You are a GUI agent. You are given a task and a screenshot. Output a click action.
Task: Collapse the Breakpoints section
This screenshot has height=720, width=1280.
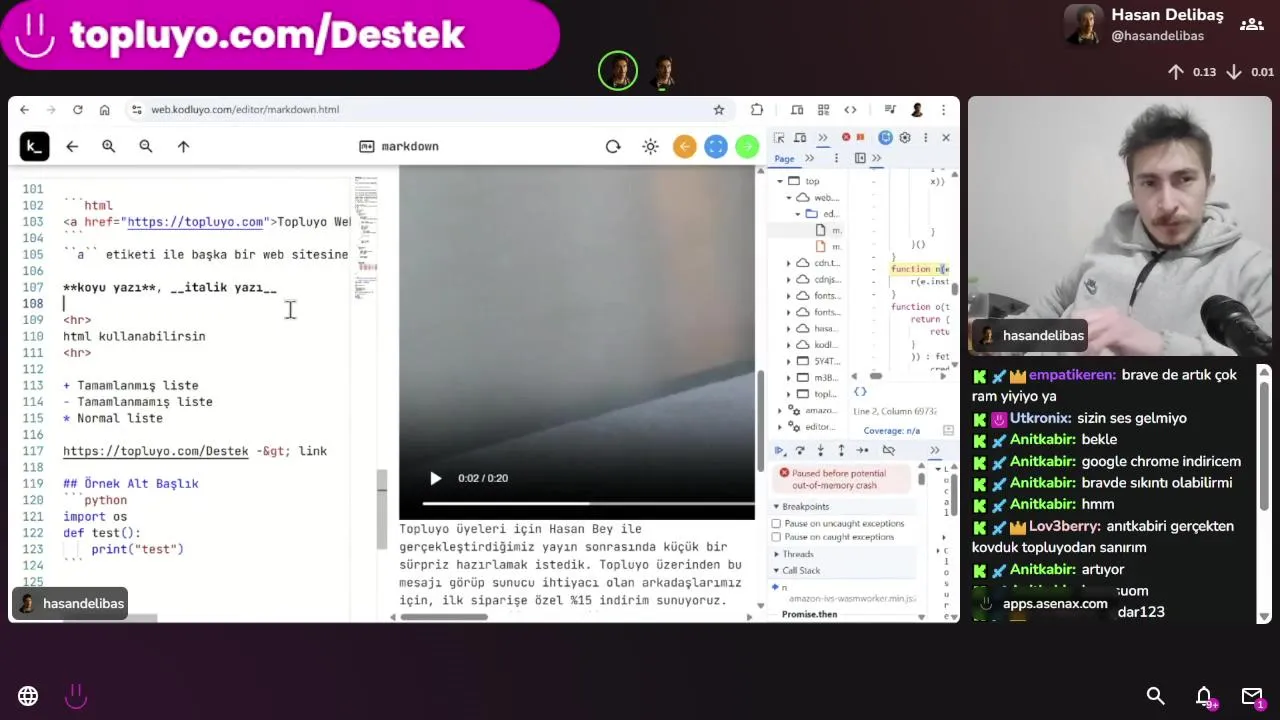[x=776, y=507]
